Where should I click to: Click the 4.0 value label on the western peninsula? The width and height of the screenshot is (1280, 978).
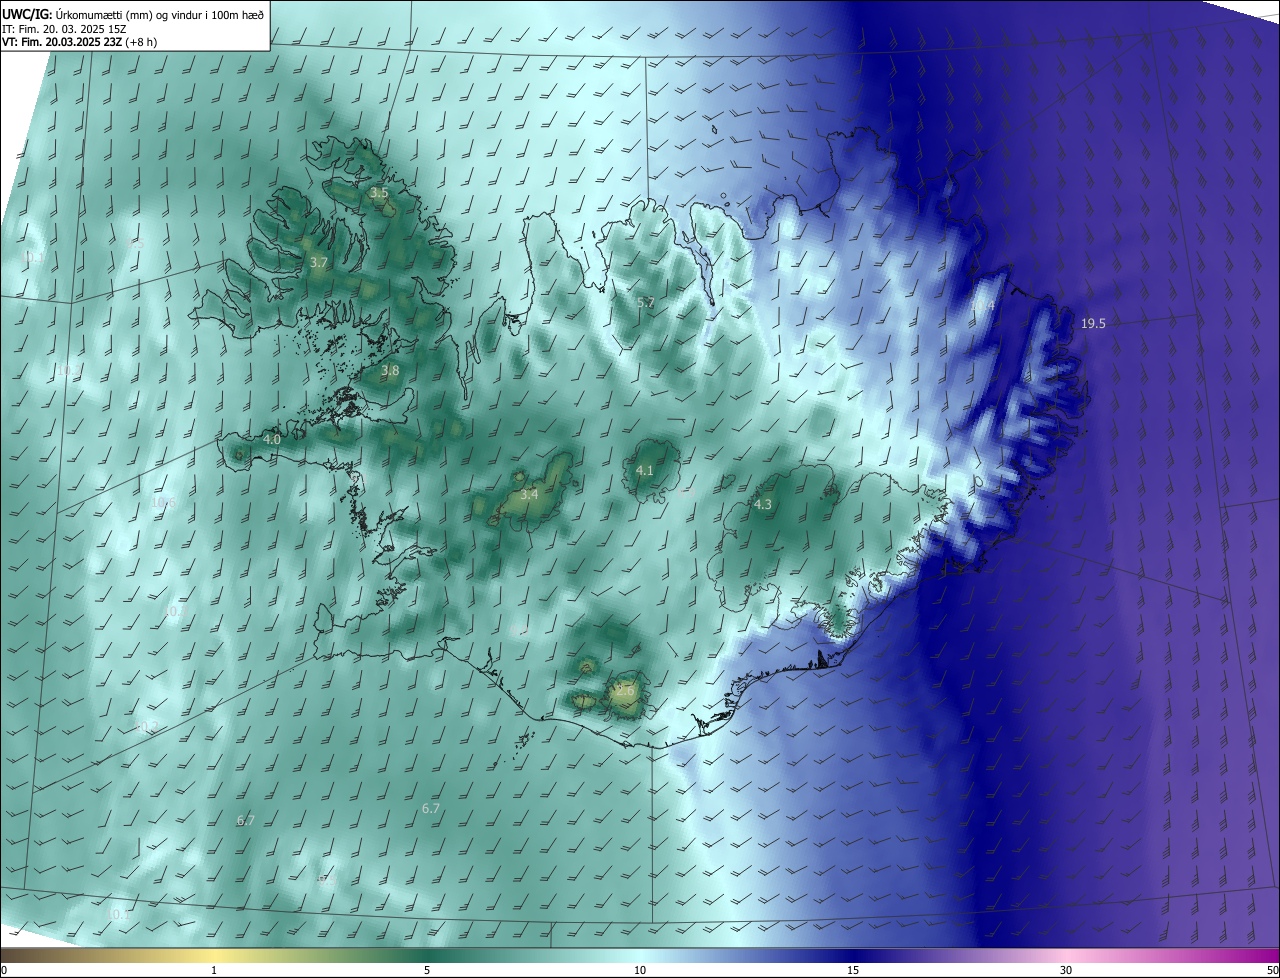(272, 439)
